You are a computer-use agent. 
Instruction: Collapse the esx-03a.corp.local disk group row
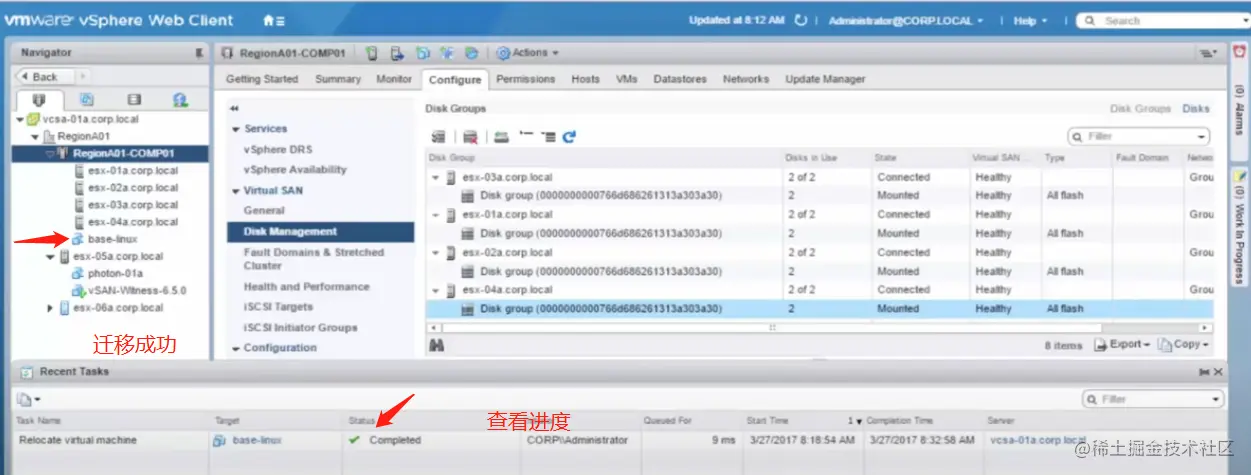pos(435,177)
